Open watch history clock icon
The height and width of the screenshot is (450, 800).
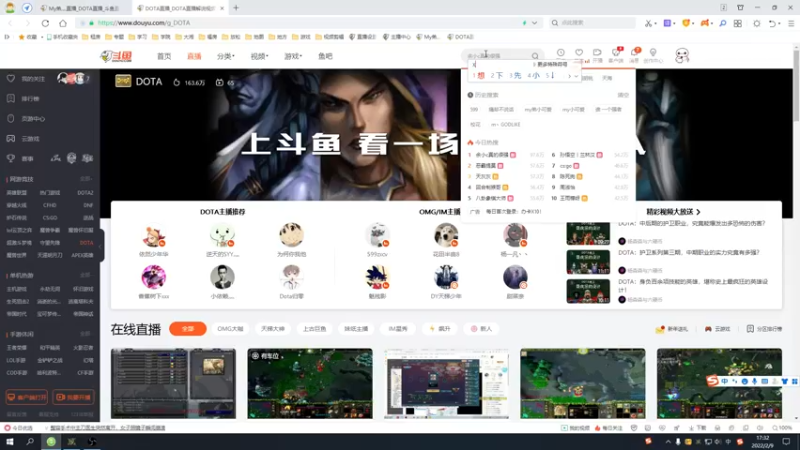561,53
